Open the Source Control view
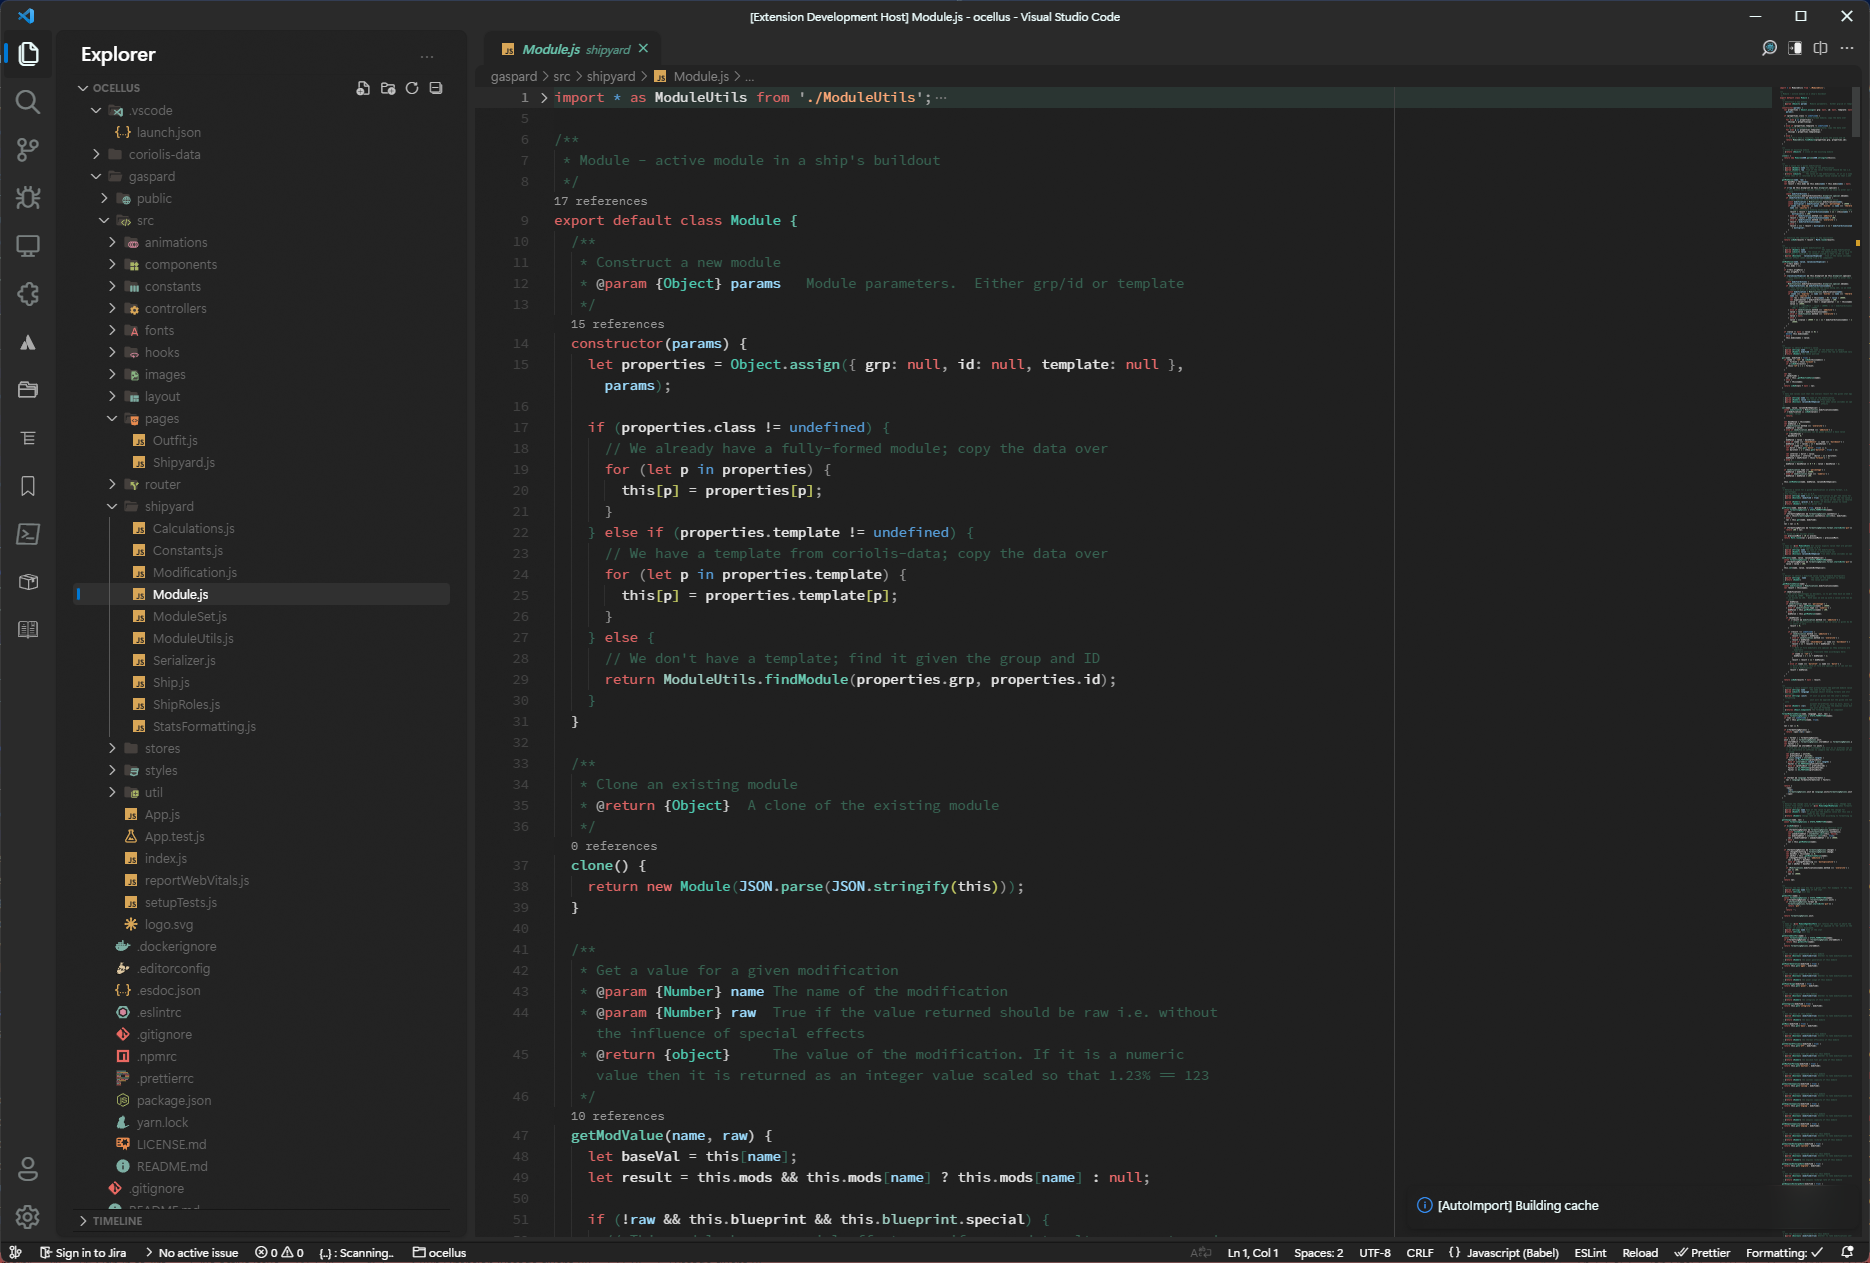Image resolution: width=1870 pixels, height=1263 pixels. [x=28, y=150]
